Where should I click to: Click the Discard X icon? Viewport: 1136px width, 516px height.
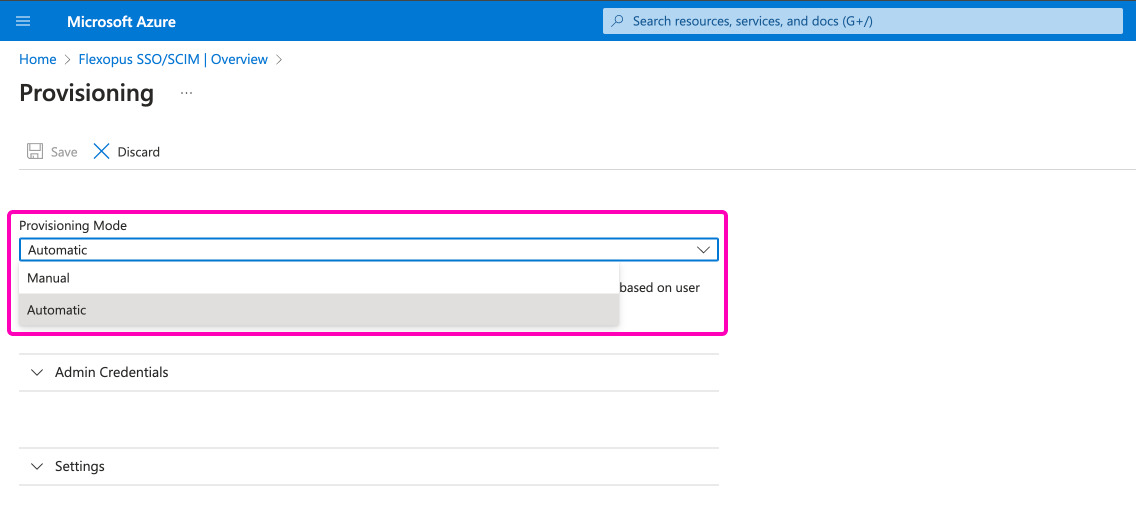(101, 152)
